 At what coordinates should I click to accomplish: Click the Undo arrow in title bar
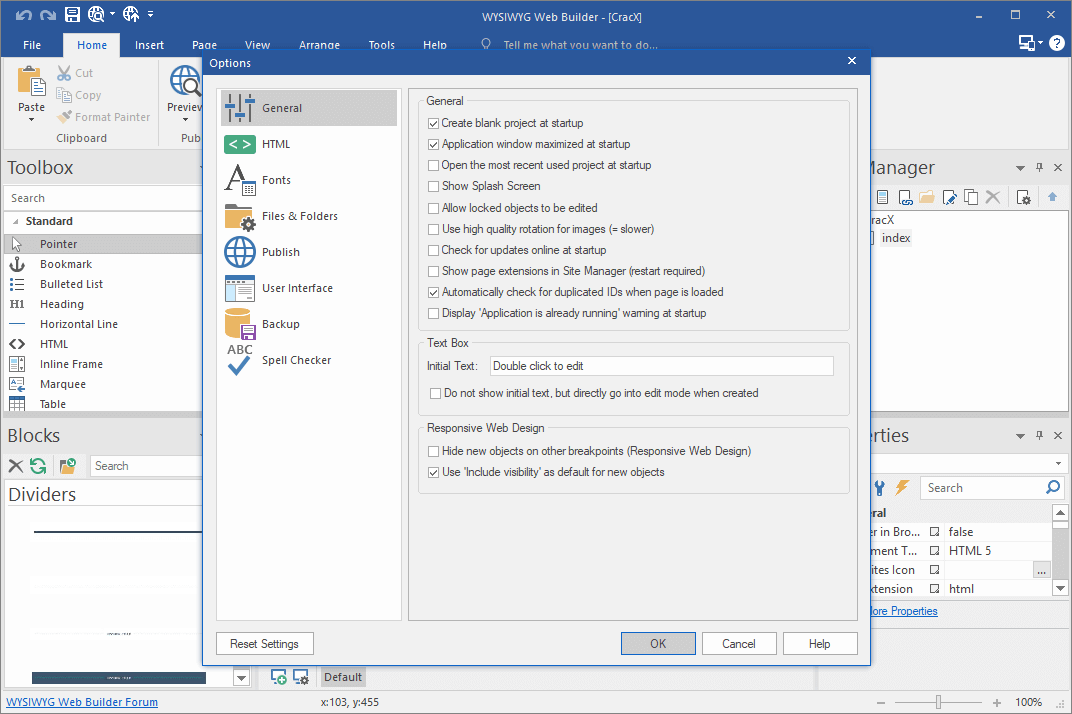[x=24, y=15]
